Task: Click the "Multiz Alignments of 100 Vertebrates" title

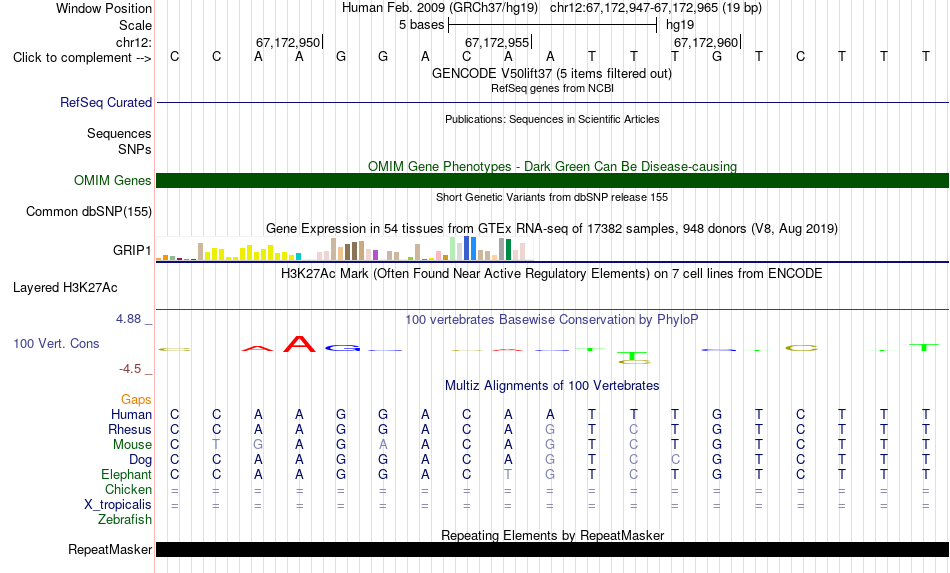Action: tap(552, 385)
